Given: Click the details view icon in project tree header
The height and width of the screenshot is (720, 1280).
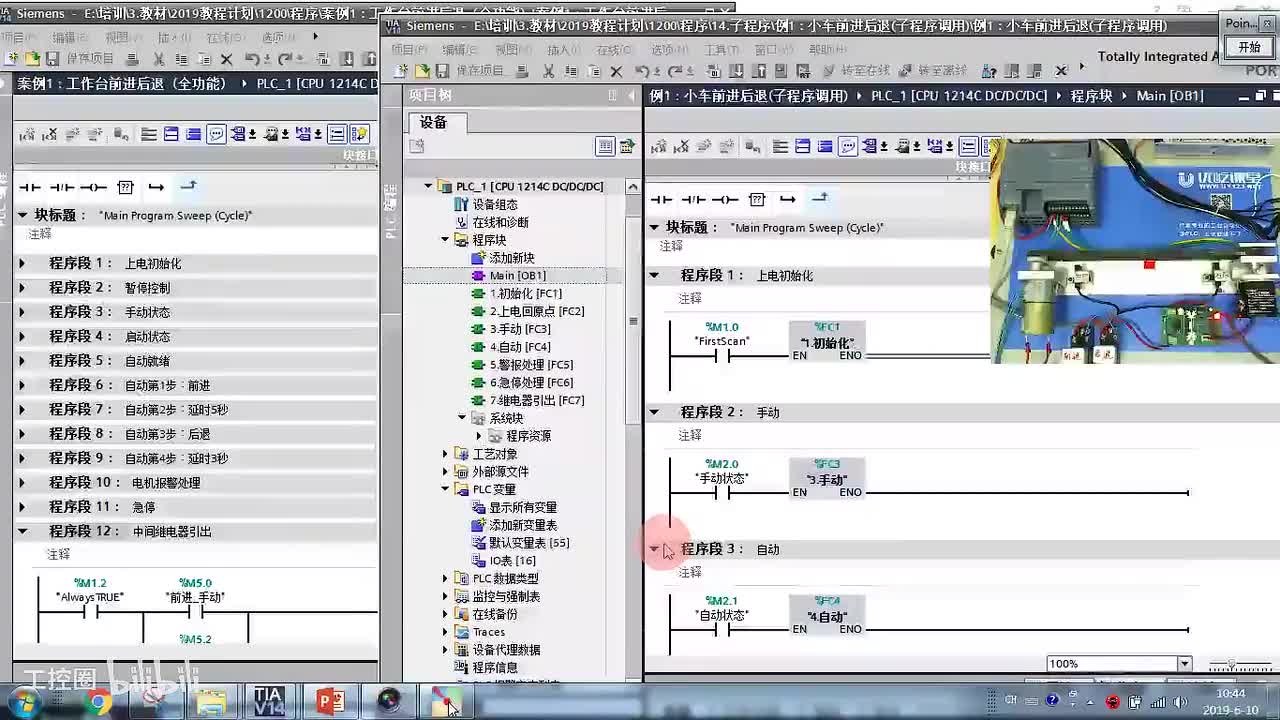Looking at the screenshot, I should click(606, 147).
